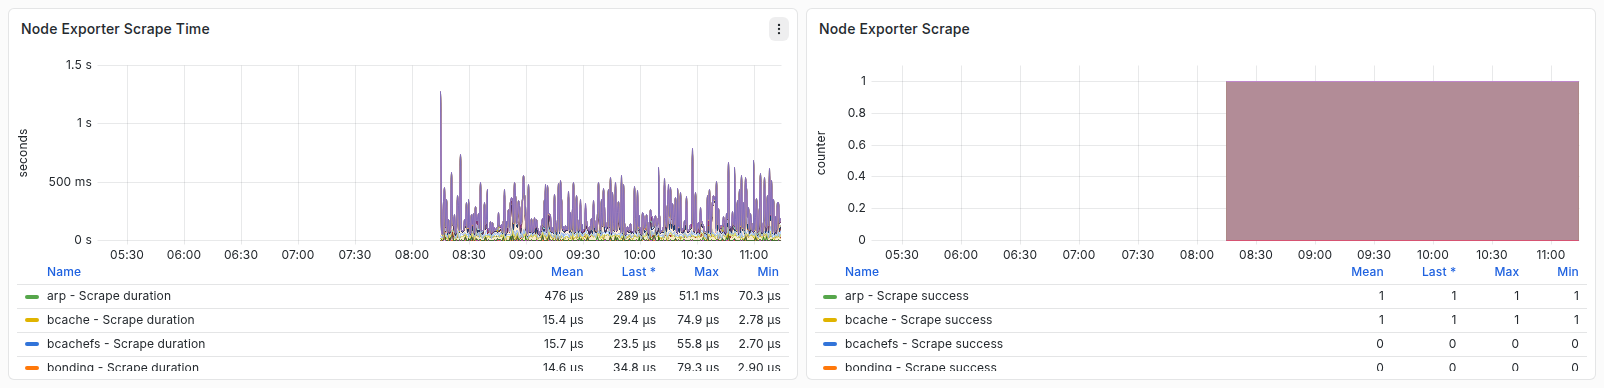Click the 500 ms y-axis label
The image size is (1604, 388).
click(70, 182)
